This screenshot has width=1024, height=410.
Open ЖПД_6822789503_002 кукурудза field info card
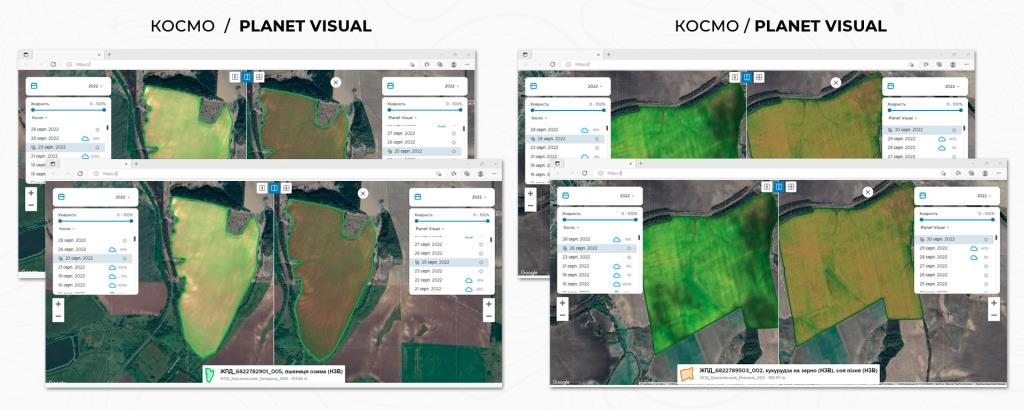pos(780,373)
